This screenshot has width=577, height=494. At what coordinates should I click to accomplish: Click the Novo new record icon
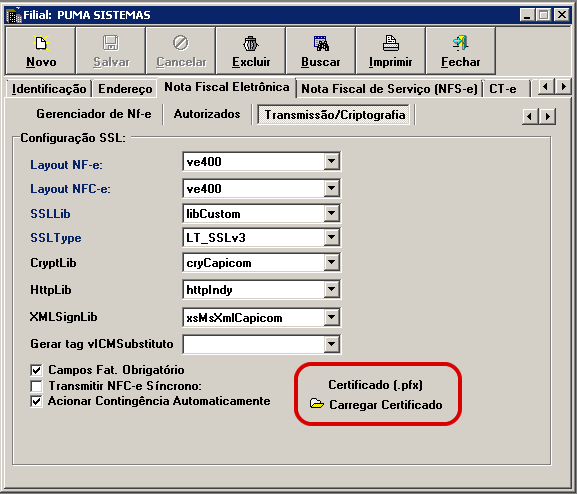pyautogui.click(x=41, y=43)
